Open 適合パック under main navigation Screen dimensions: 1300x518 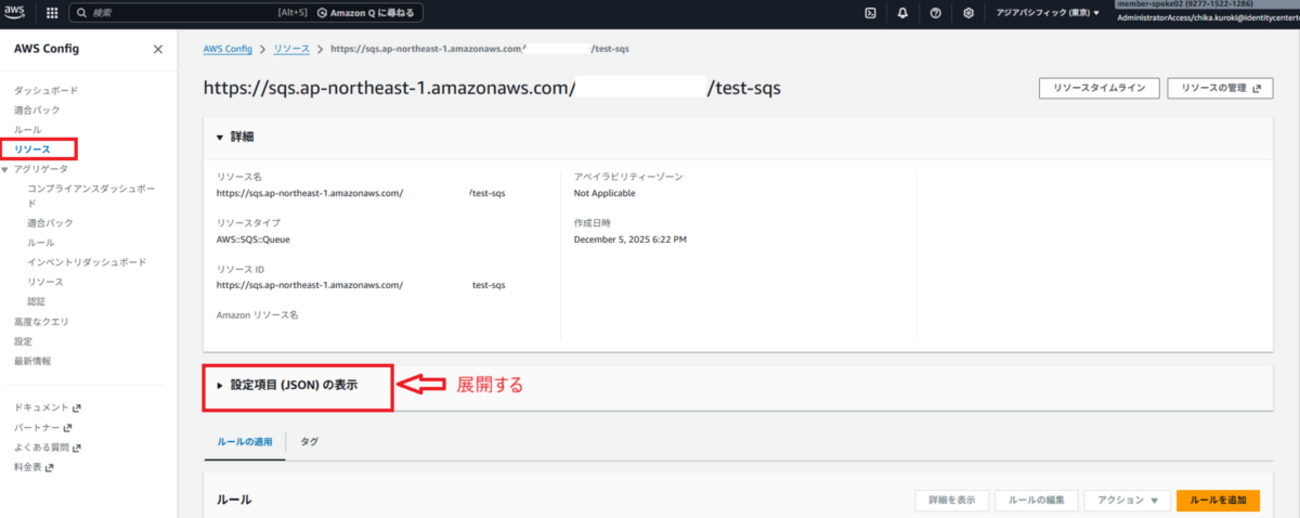coord(37,110)
